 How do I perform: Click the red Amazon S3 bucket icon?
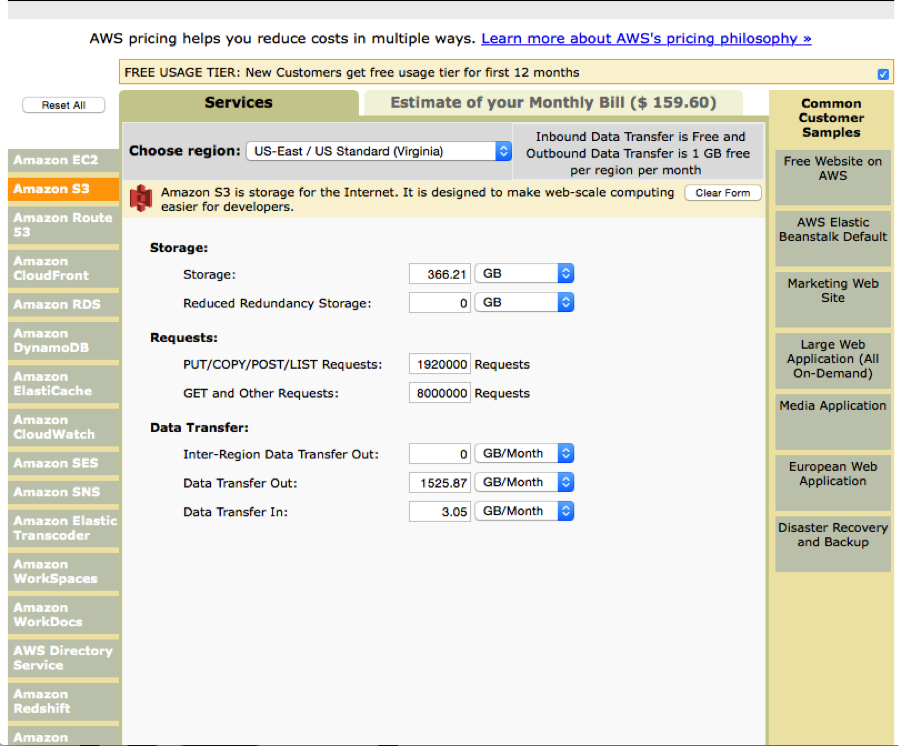141,199
